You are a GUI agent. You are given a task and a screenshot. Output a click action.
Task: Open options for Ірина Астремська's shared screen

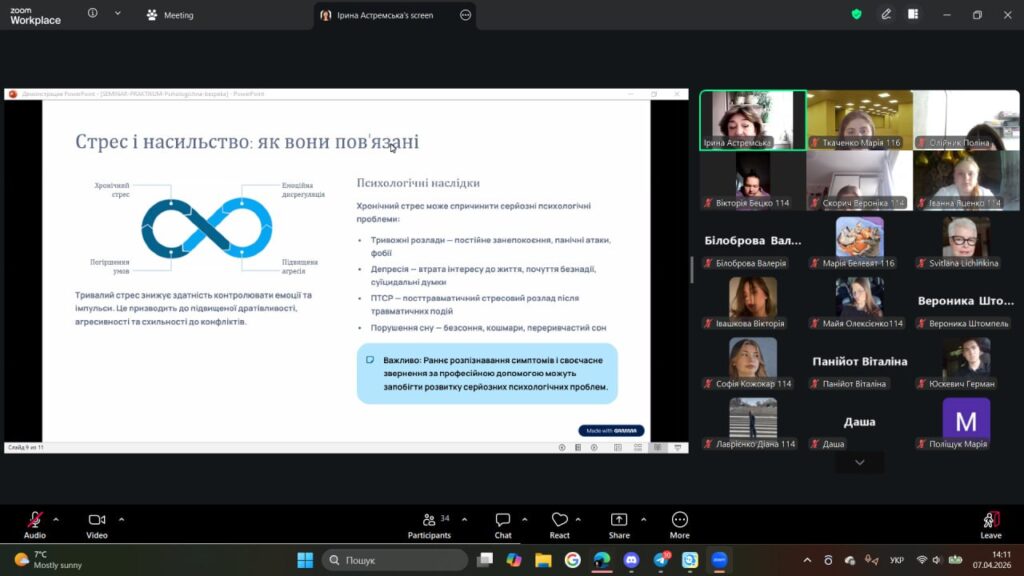pos(465,15)
